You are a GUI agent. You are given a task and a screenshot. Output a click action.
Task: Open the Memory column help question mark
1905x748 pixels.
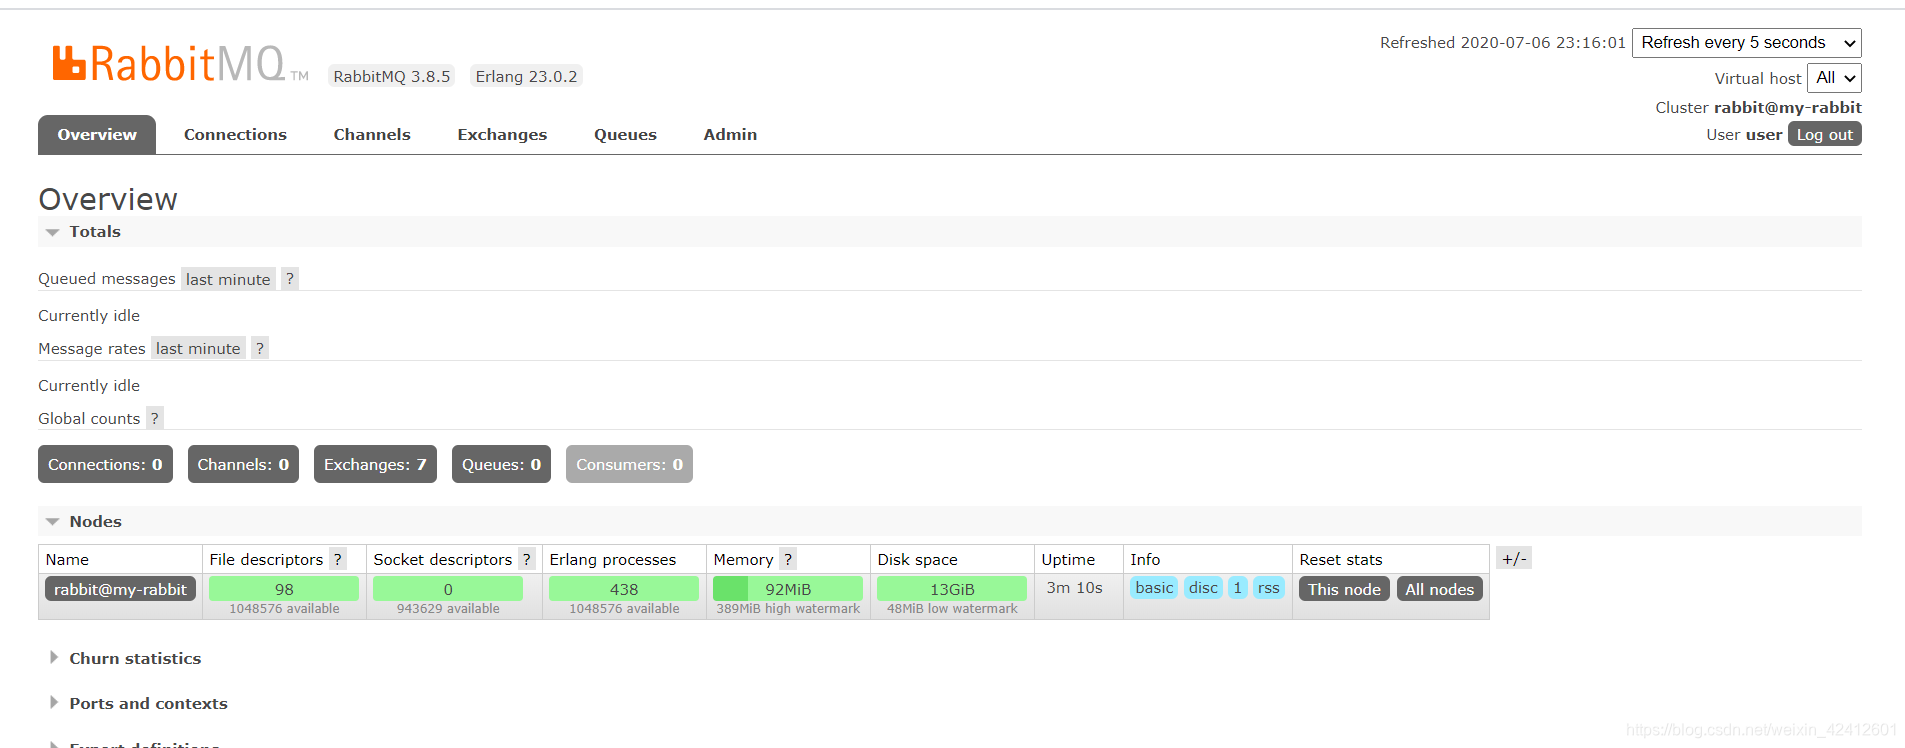pyautogui.click(x=788, y=559)
